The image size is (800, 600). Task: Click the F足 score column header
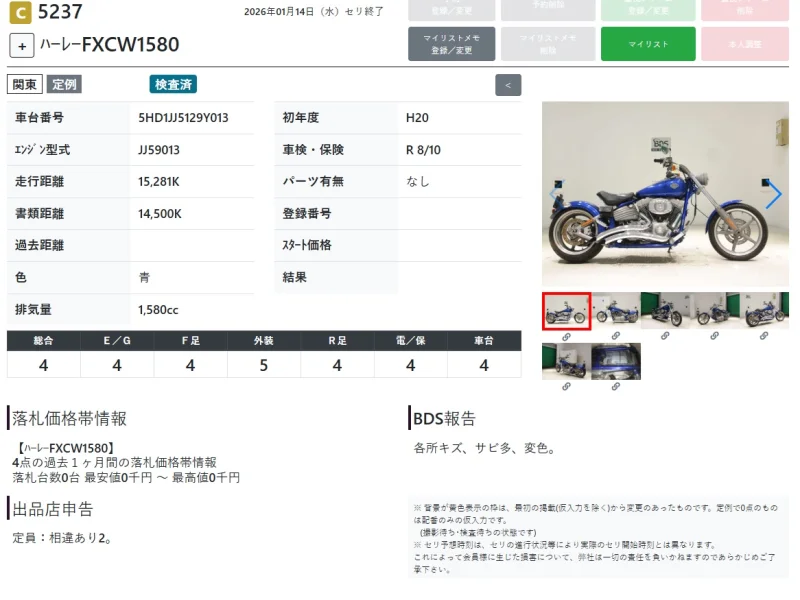pyautogui.click(x=190, y=341)
